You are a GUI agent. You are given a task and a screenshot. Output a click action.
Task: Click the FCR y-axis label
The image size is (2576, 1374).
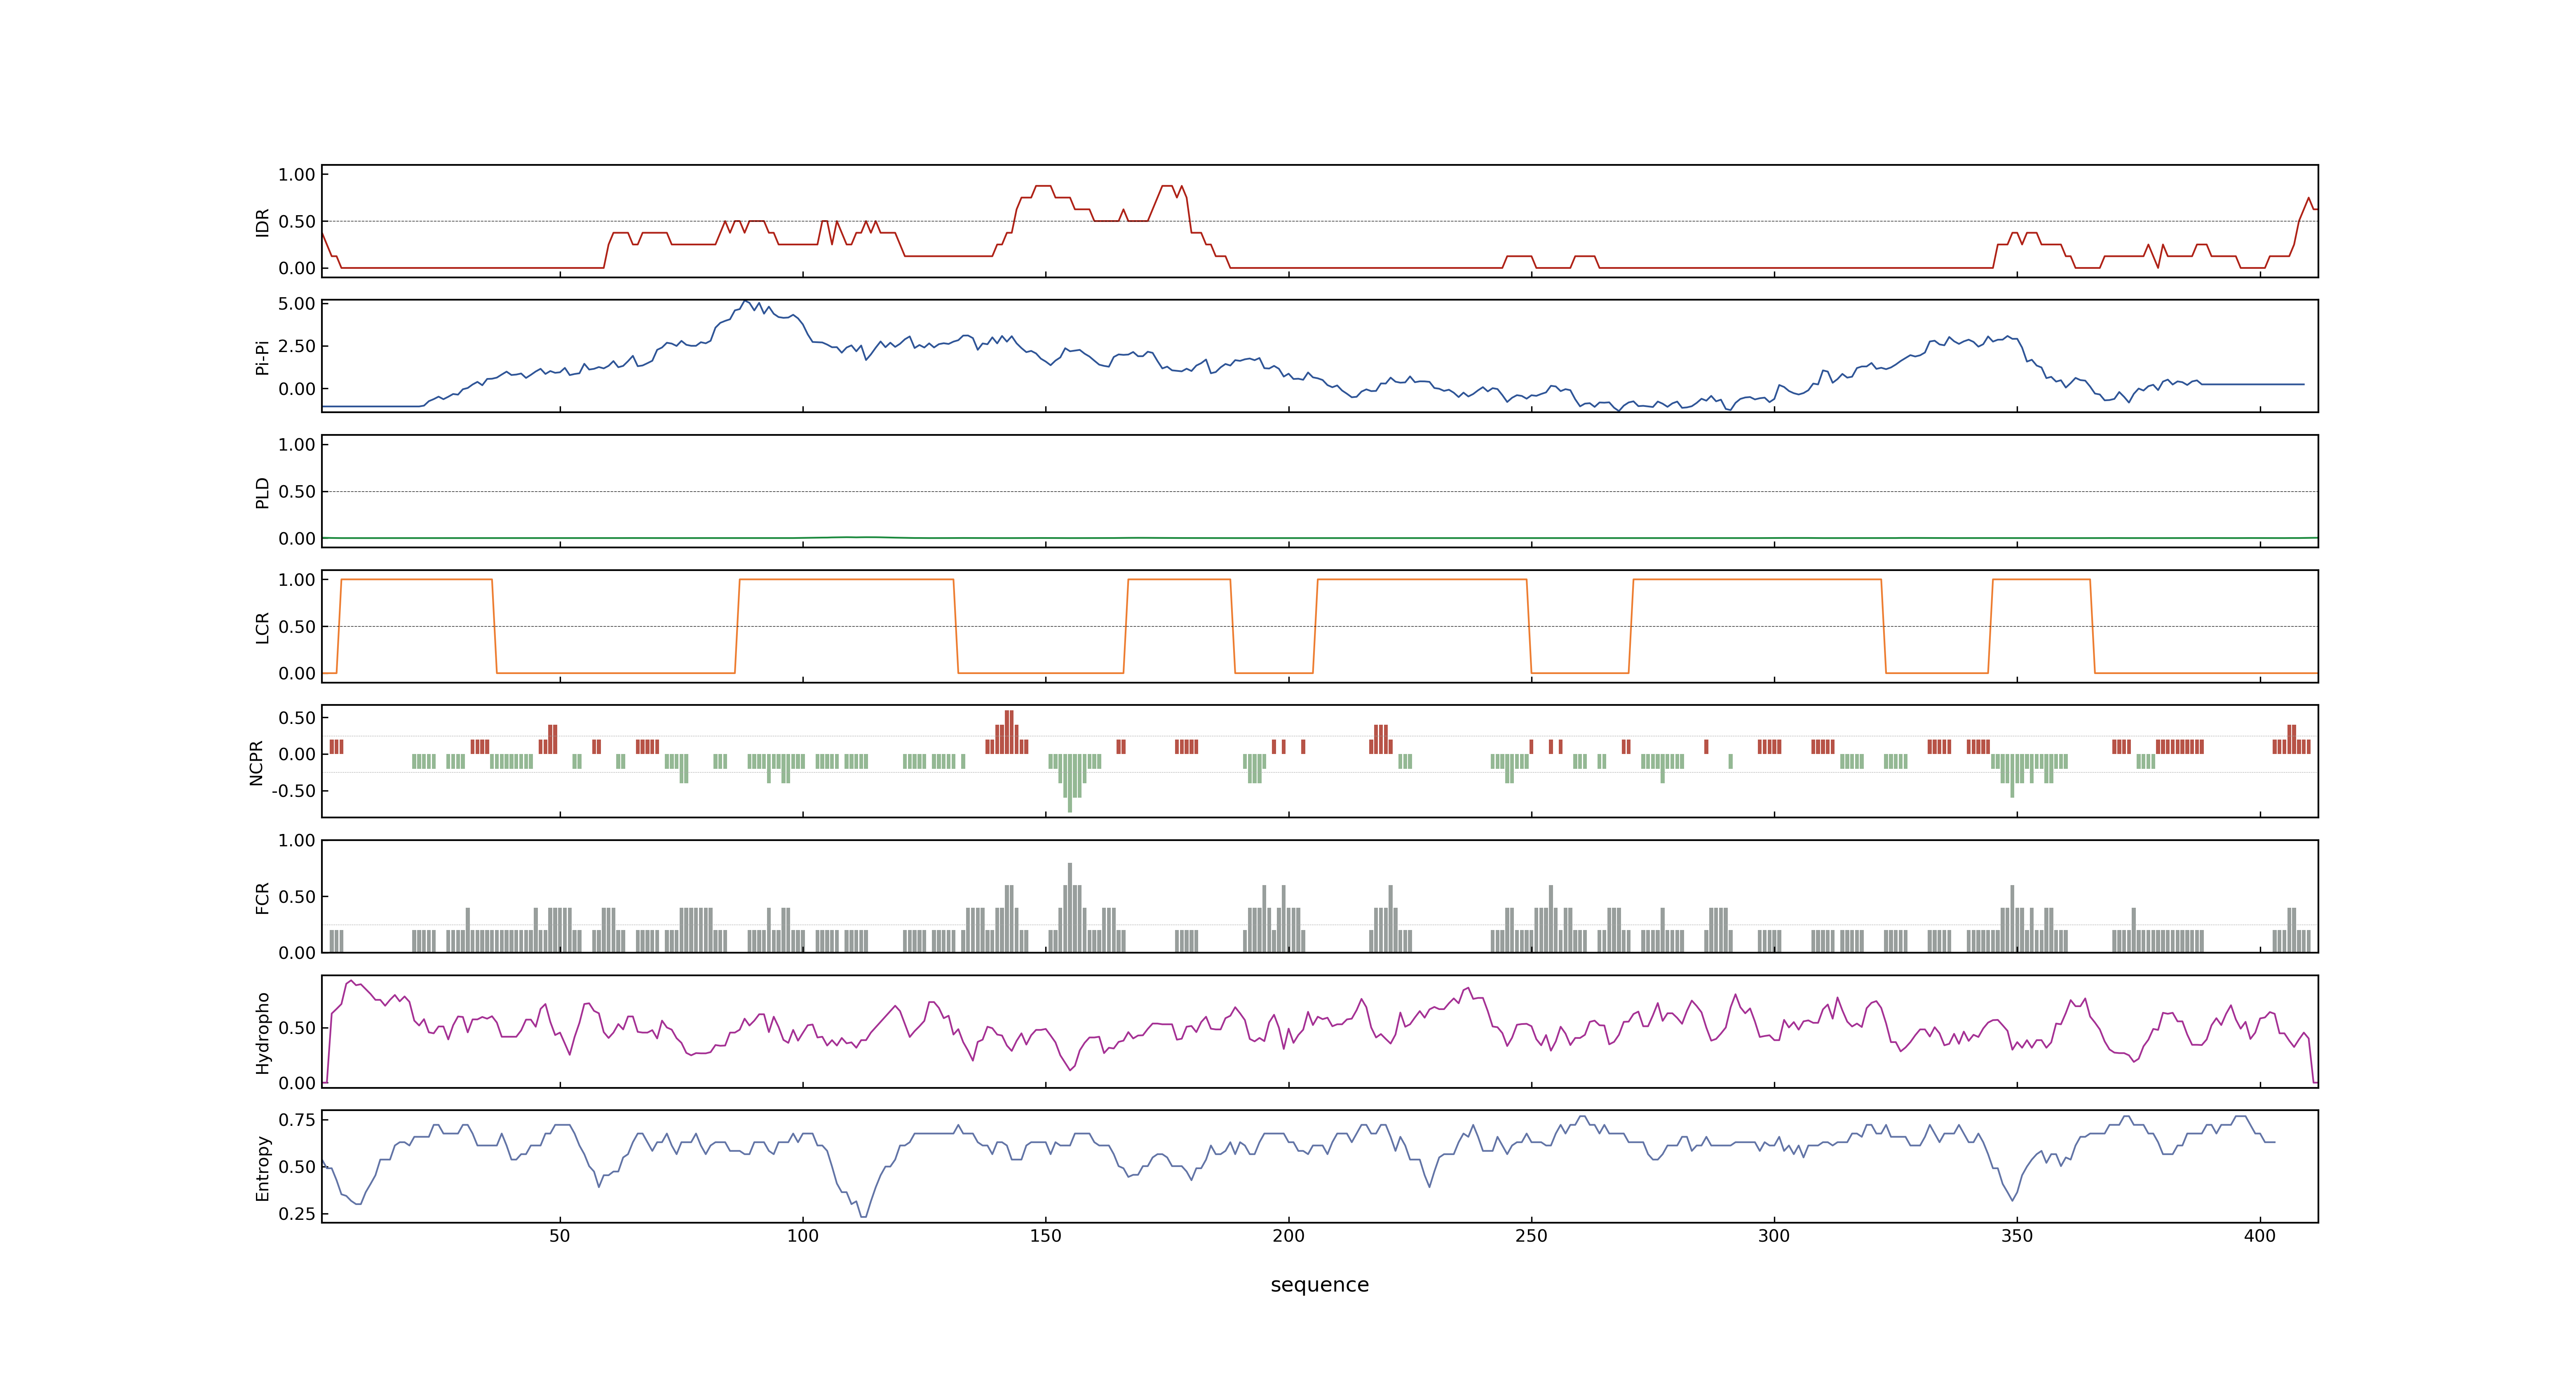262,897
